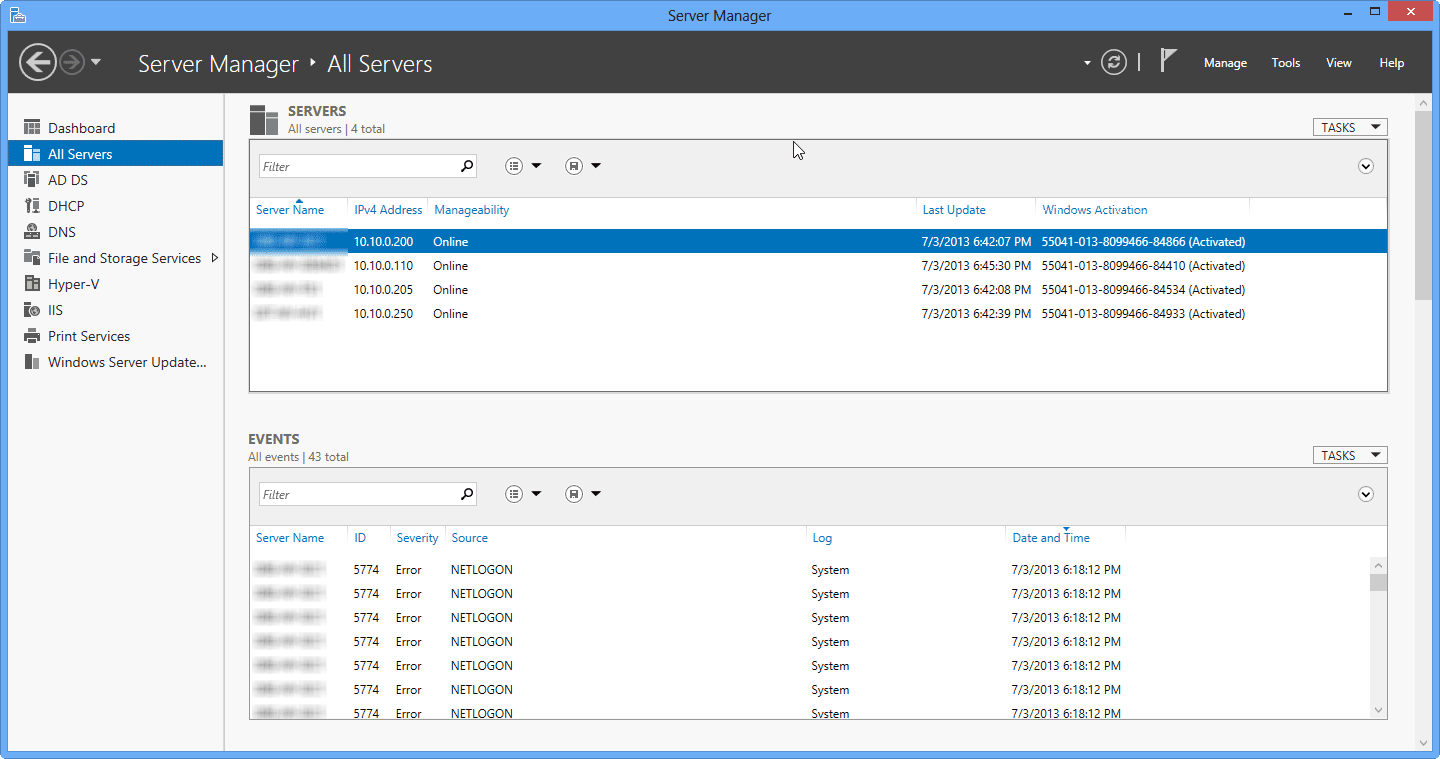Open the IIS role page
The height and width of the screenshot is (759, 1440).
116,310
